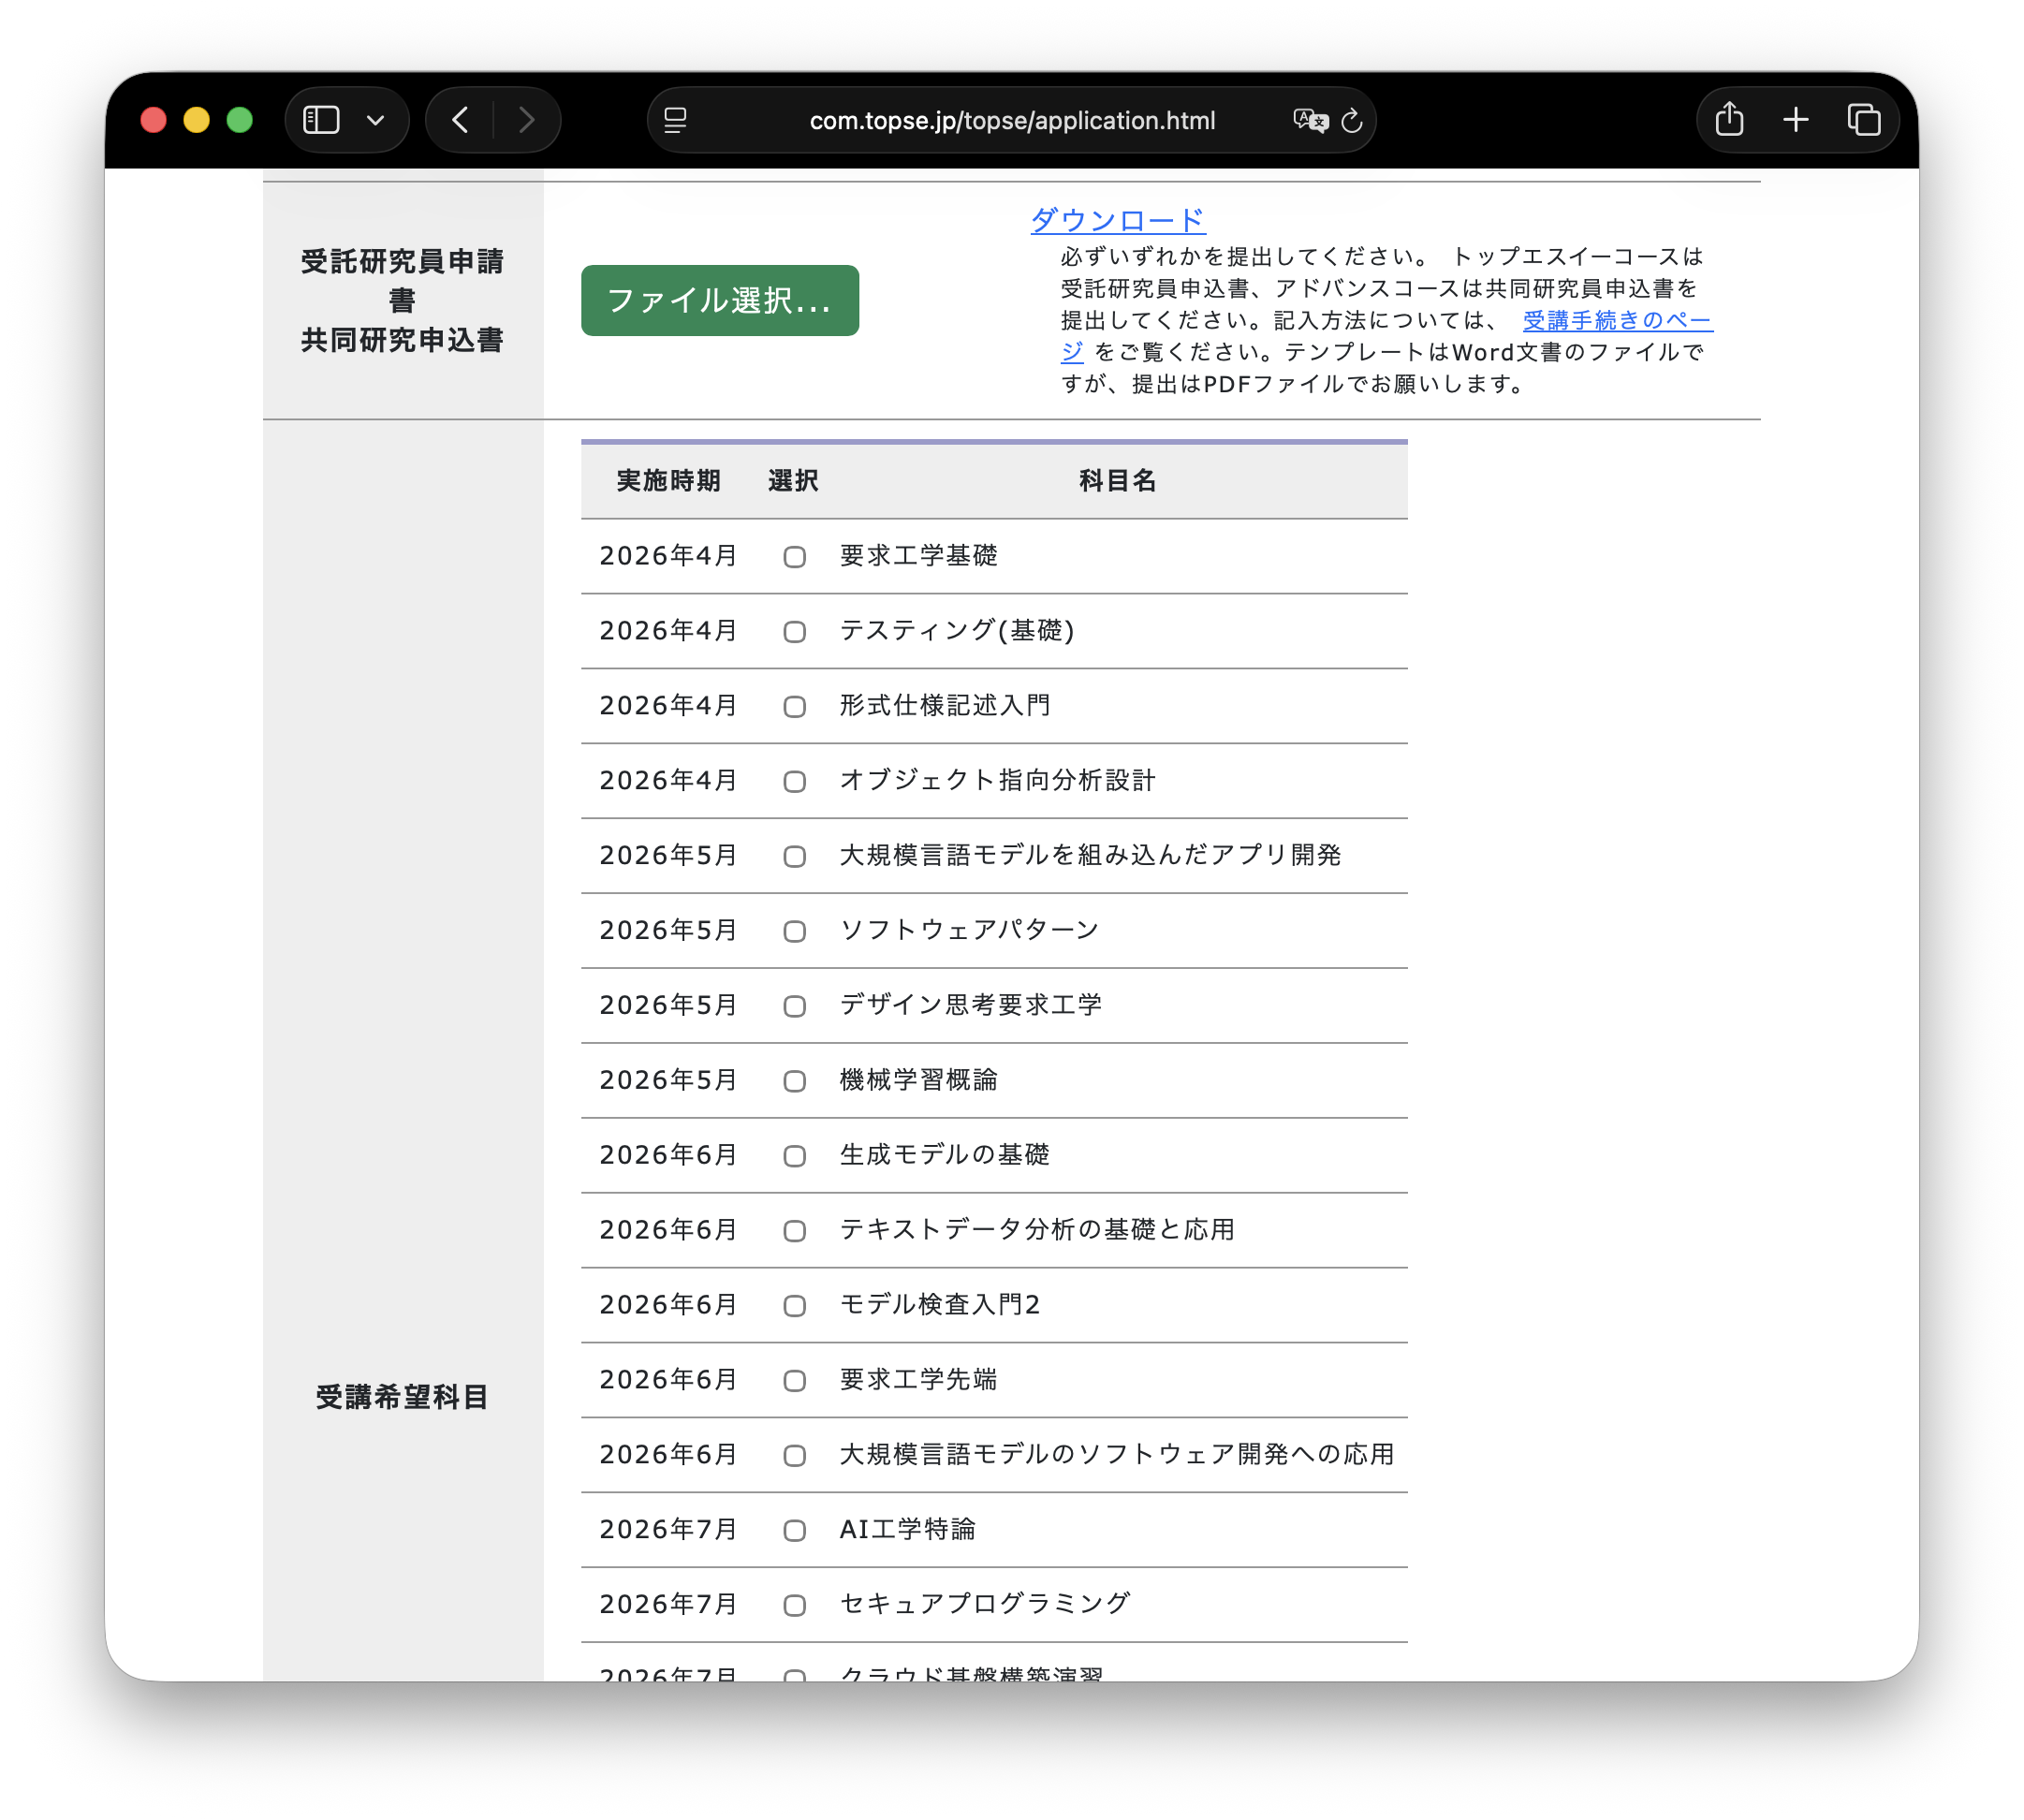Select the AI工学特論 course
The image size is (2024, 1820).
coord(795,1530)
